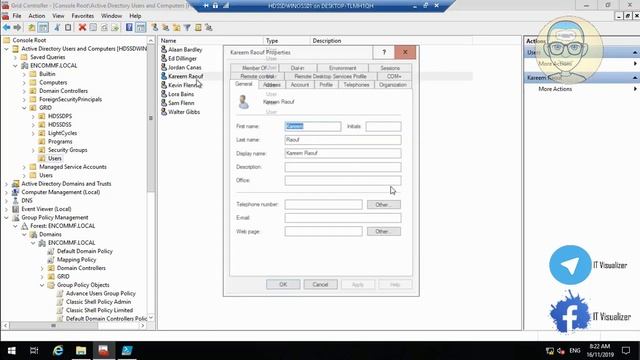The image size is (640, 360).
Task: Click the dialog's question mark help button
Action: coord(384,52)
